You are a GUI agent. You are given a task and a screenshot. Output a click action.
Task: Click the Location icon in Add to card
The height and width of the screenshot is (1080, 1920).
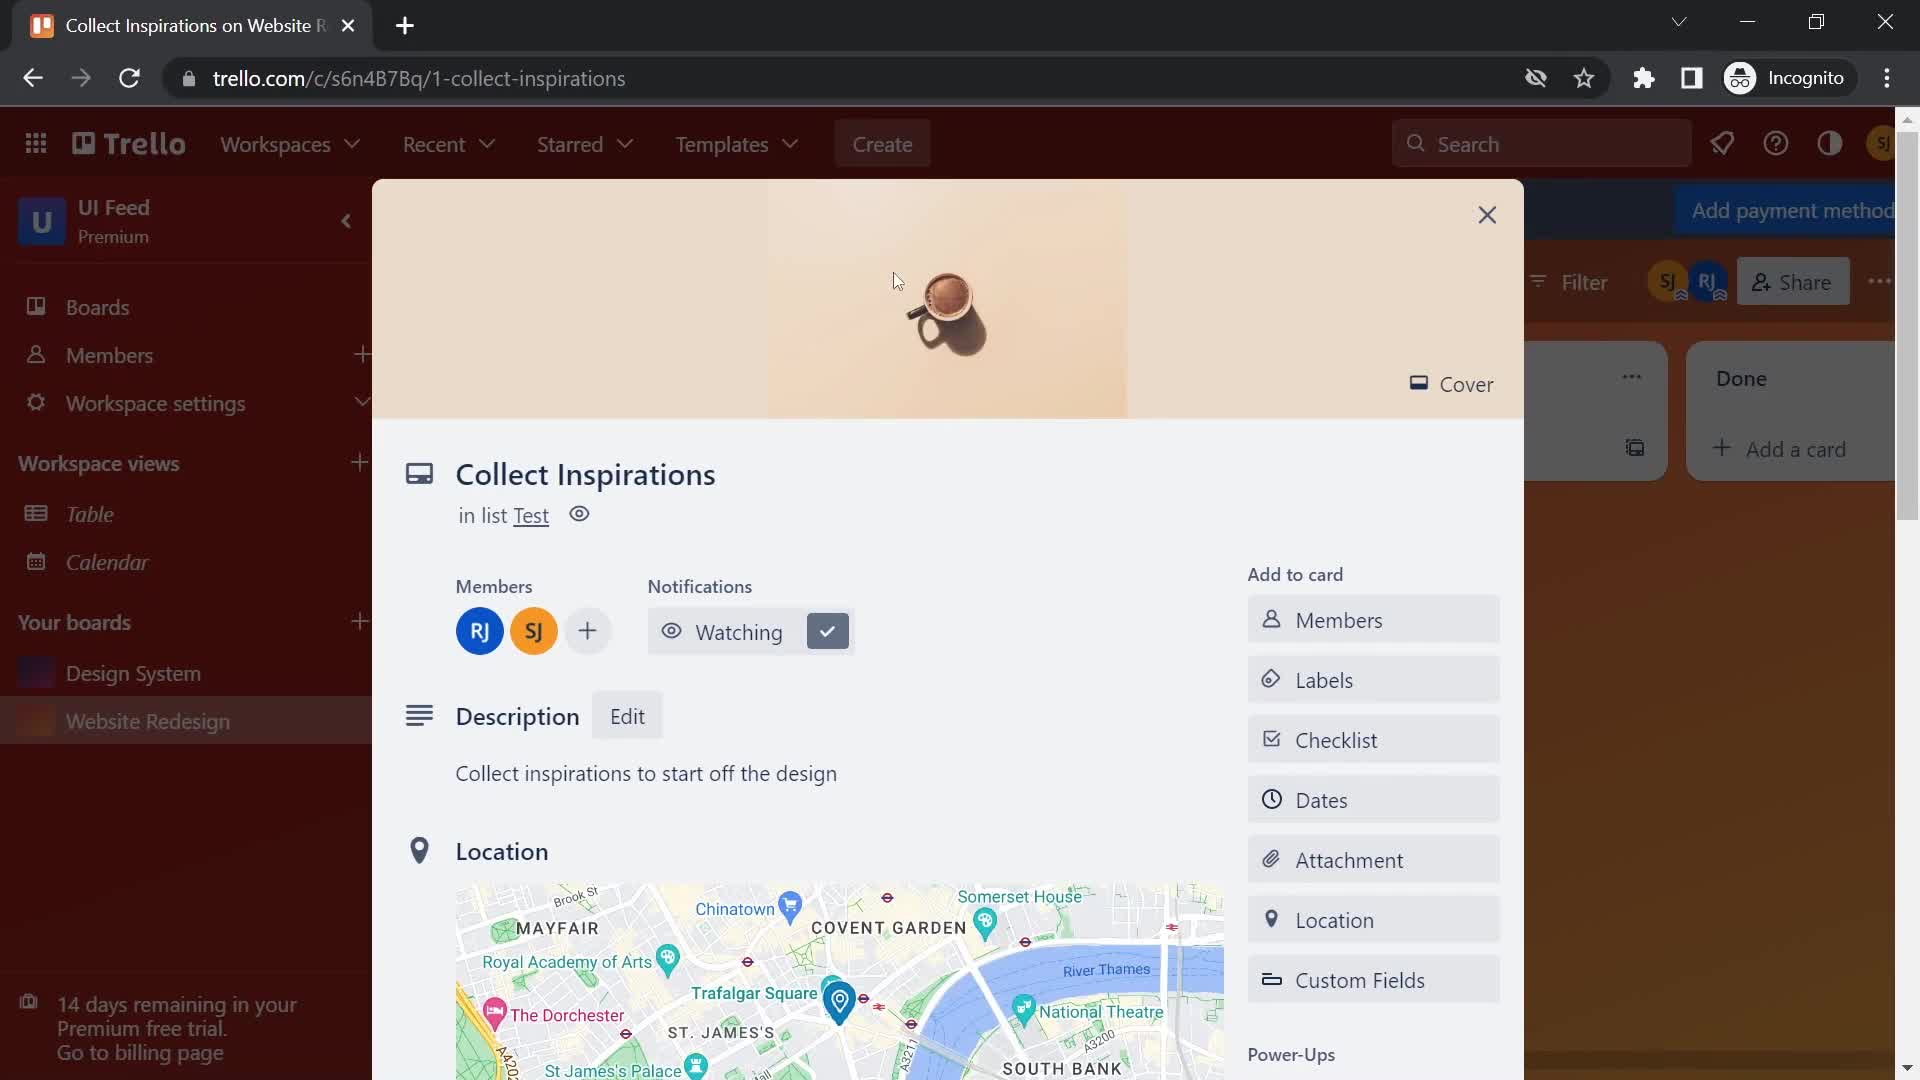coord(1271,919)
